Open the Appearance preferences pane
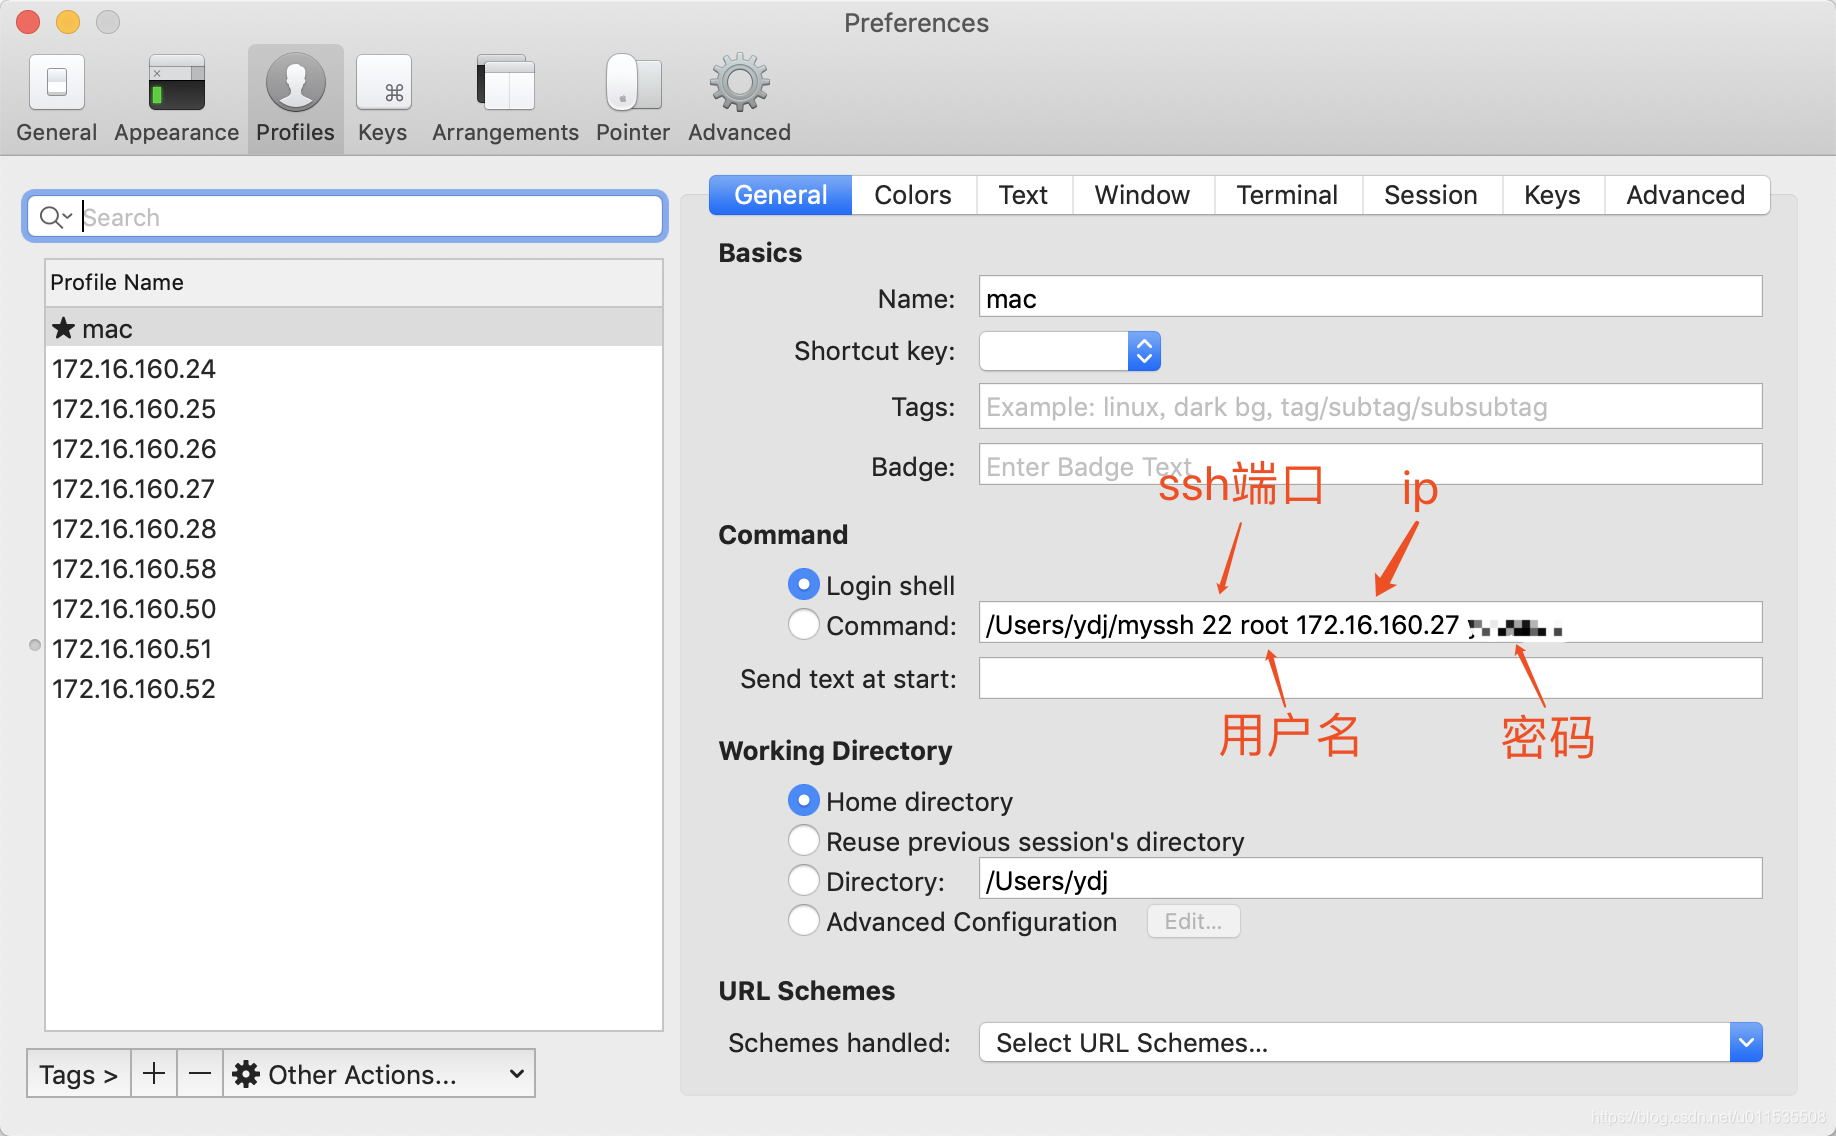The image size is (1836, 1136). point(175,95)
